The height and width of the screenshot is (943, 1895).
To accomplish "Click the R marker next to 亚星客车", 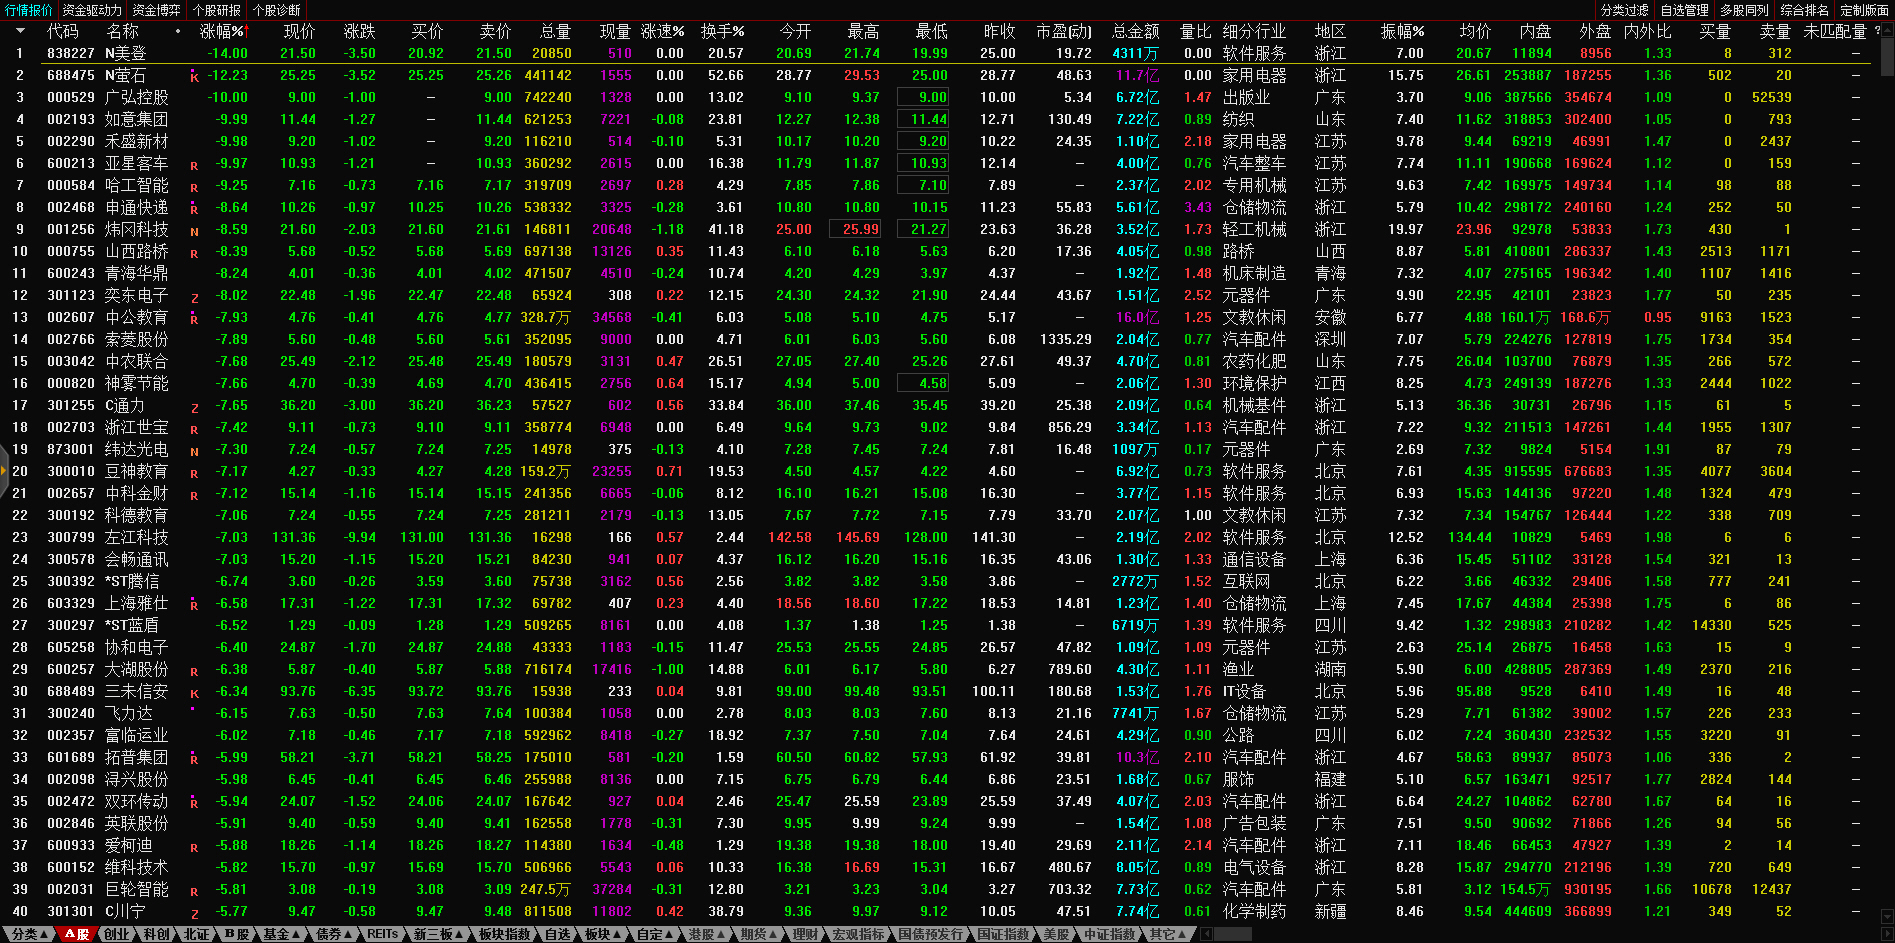I will point(194,164).
